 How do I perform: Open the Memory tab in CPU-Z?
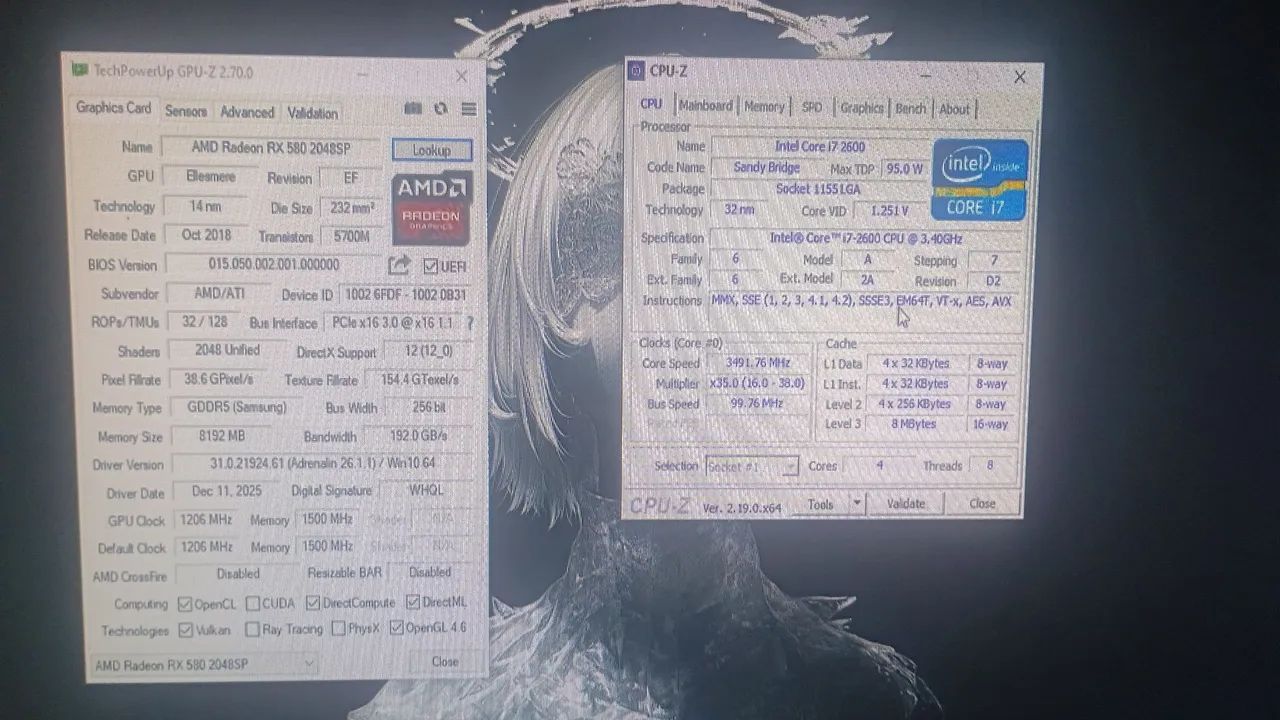[764, 106]
